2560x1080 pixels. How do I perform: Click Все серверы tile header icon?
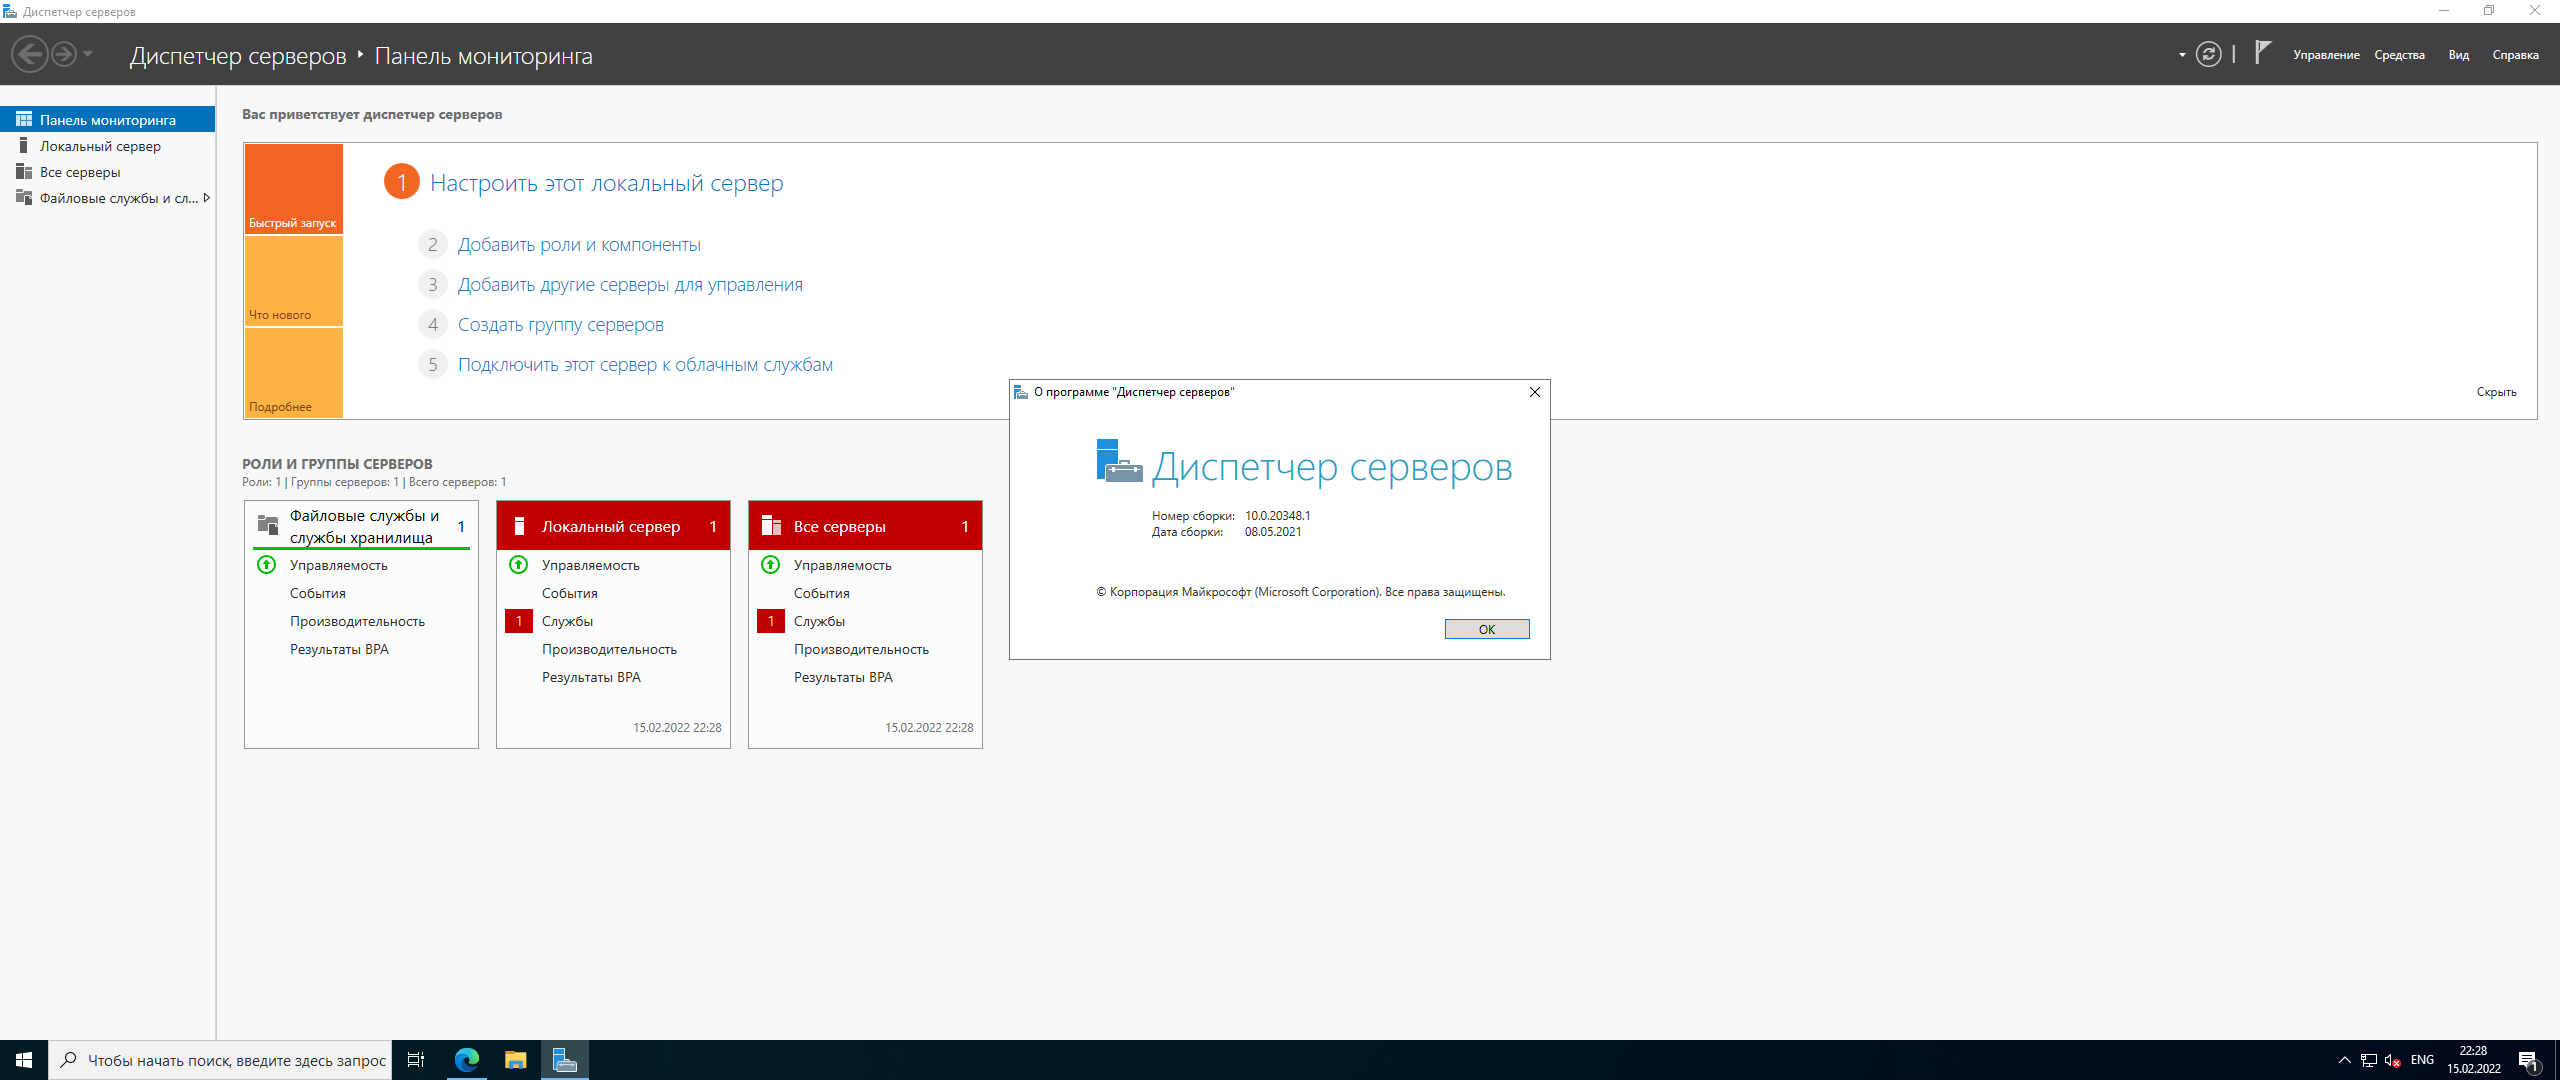pos(771,526)
